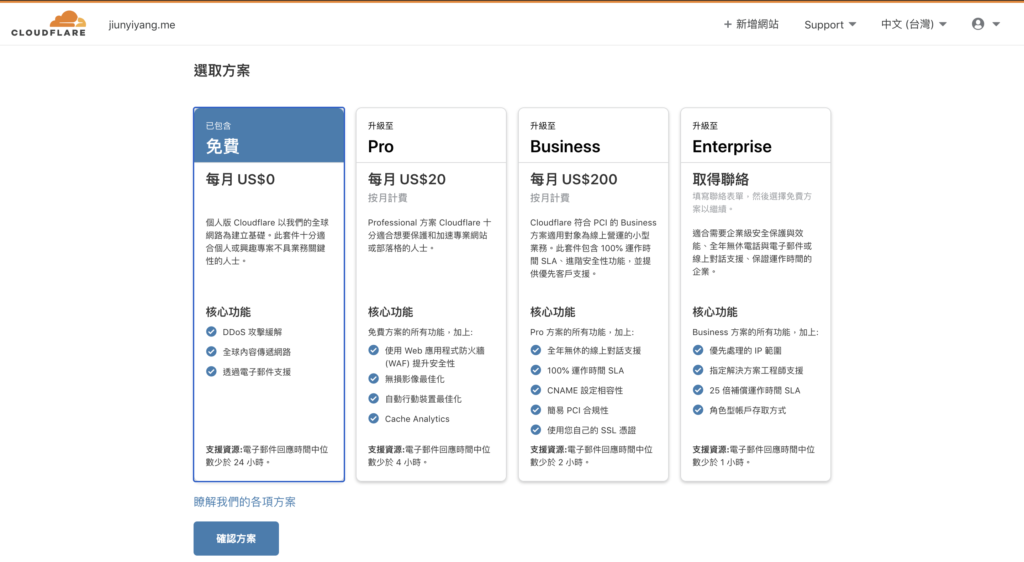Screen dimensions: 1024x562
Task: Select the Business plan card
Action: pos(593,294)
